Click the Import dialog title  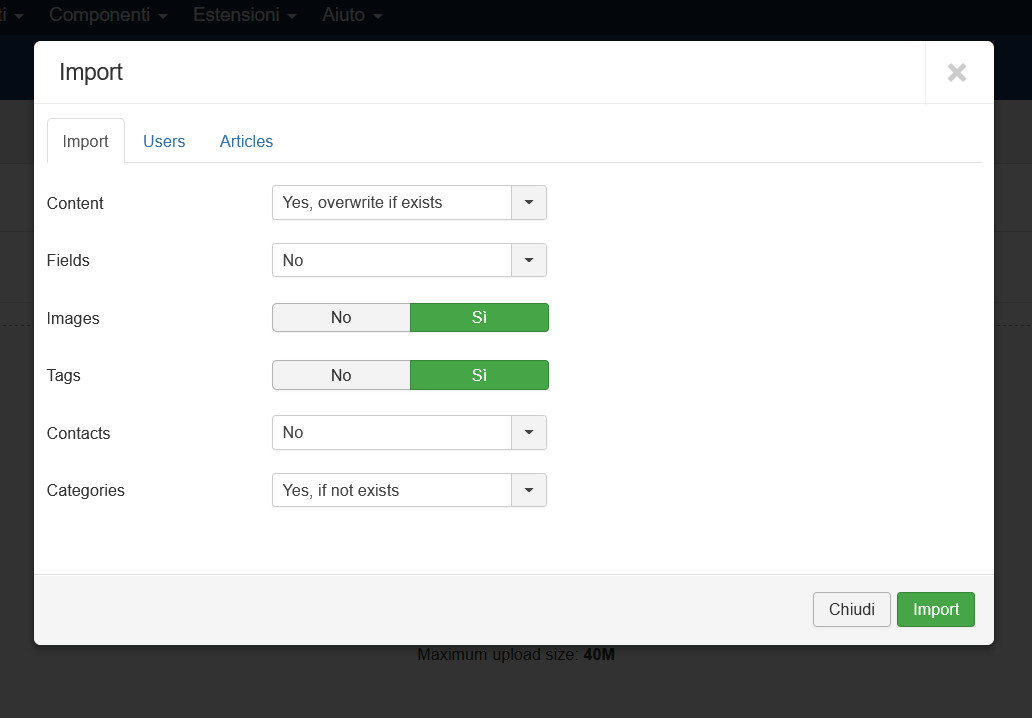(x=91, y=72)
